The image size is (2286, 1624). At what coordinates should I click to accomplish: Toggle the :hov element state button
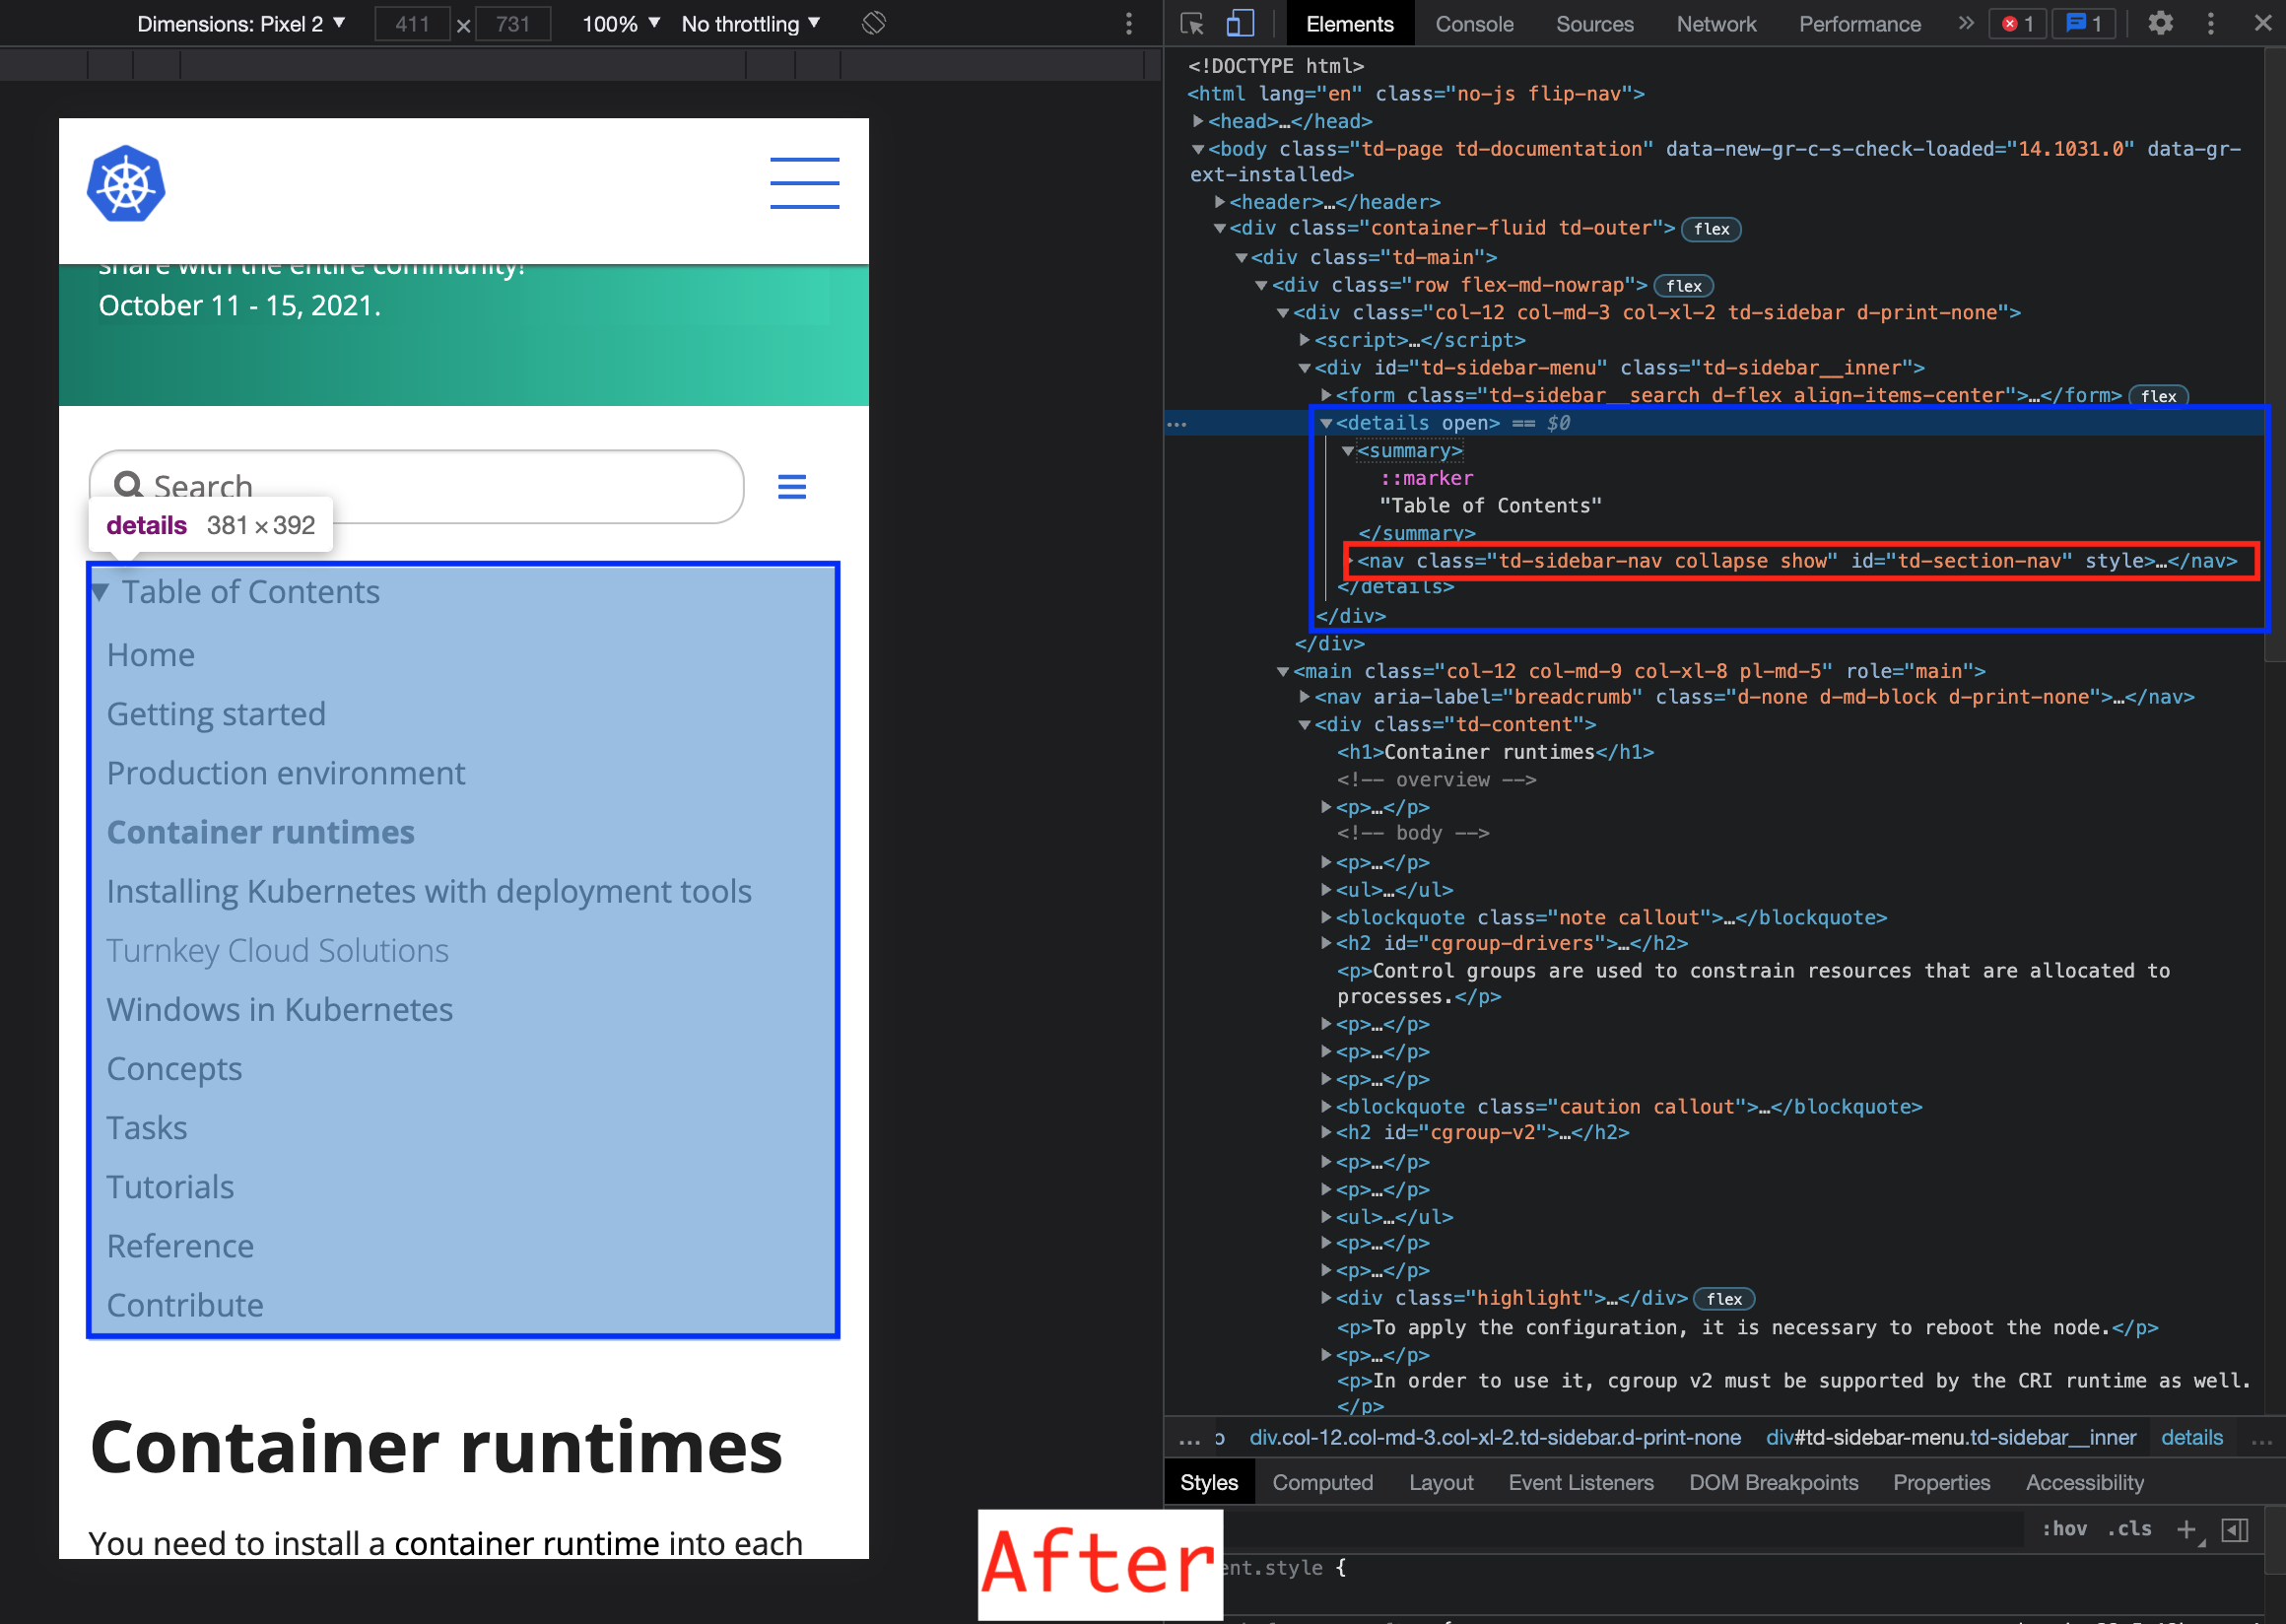coord(2063,1529)
